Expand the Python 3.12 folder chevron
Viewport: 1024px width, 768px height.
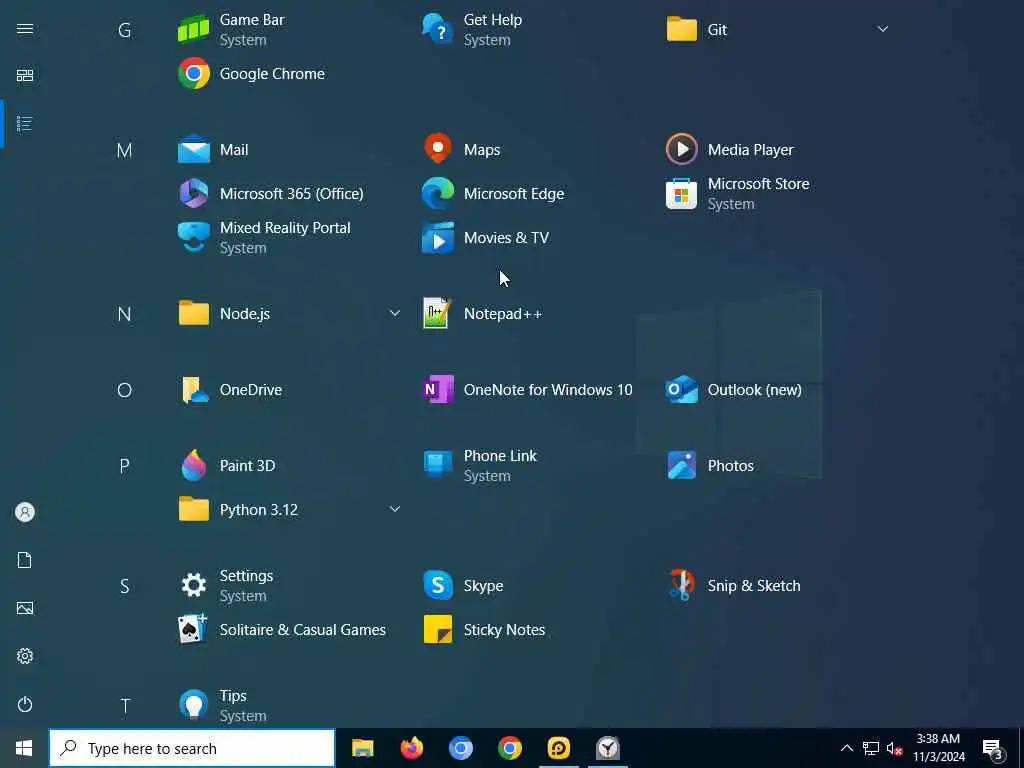tap(394, 509)
